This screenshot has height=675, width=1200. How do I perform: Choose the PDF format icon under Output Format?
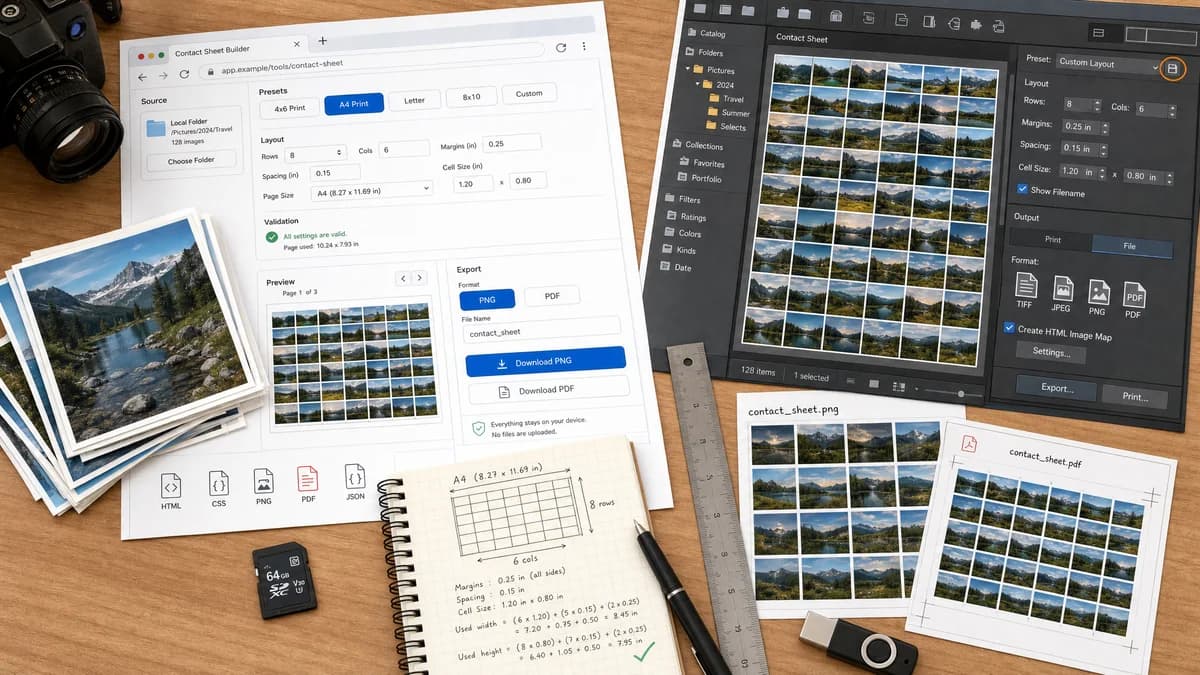(1134, 296)
